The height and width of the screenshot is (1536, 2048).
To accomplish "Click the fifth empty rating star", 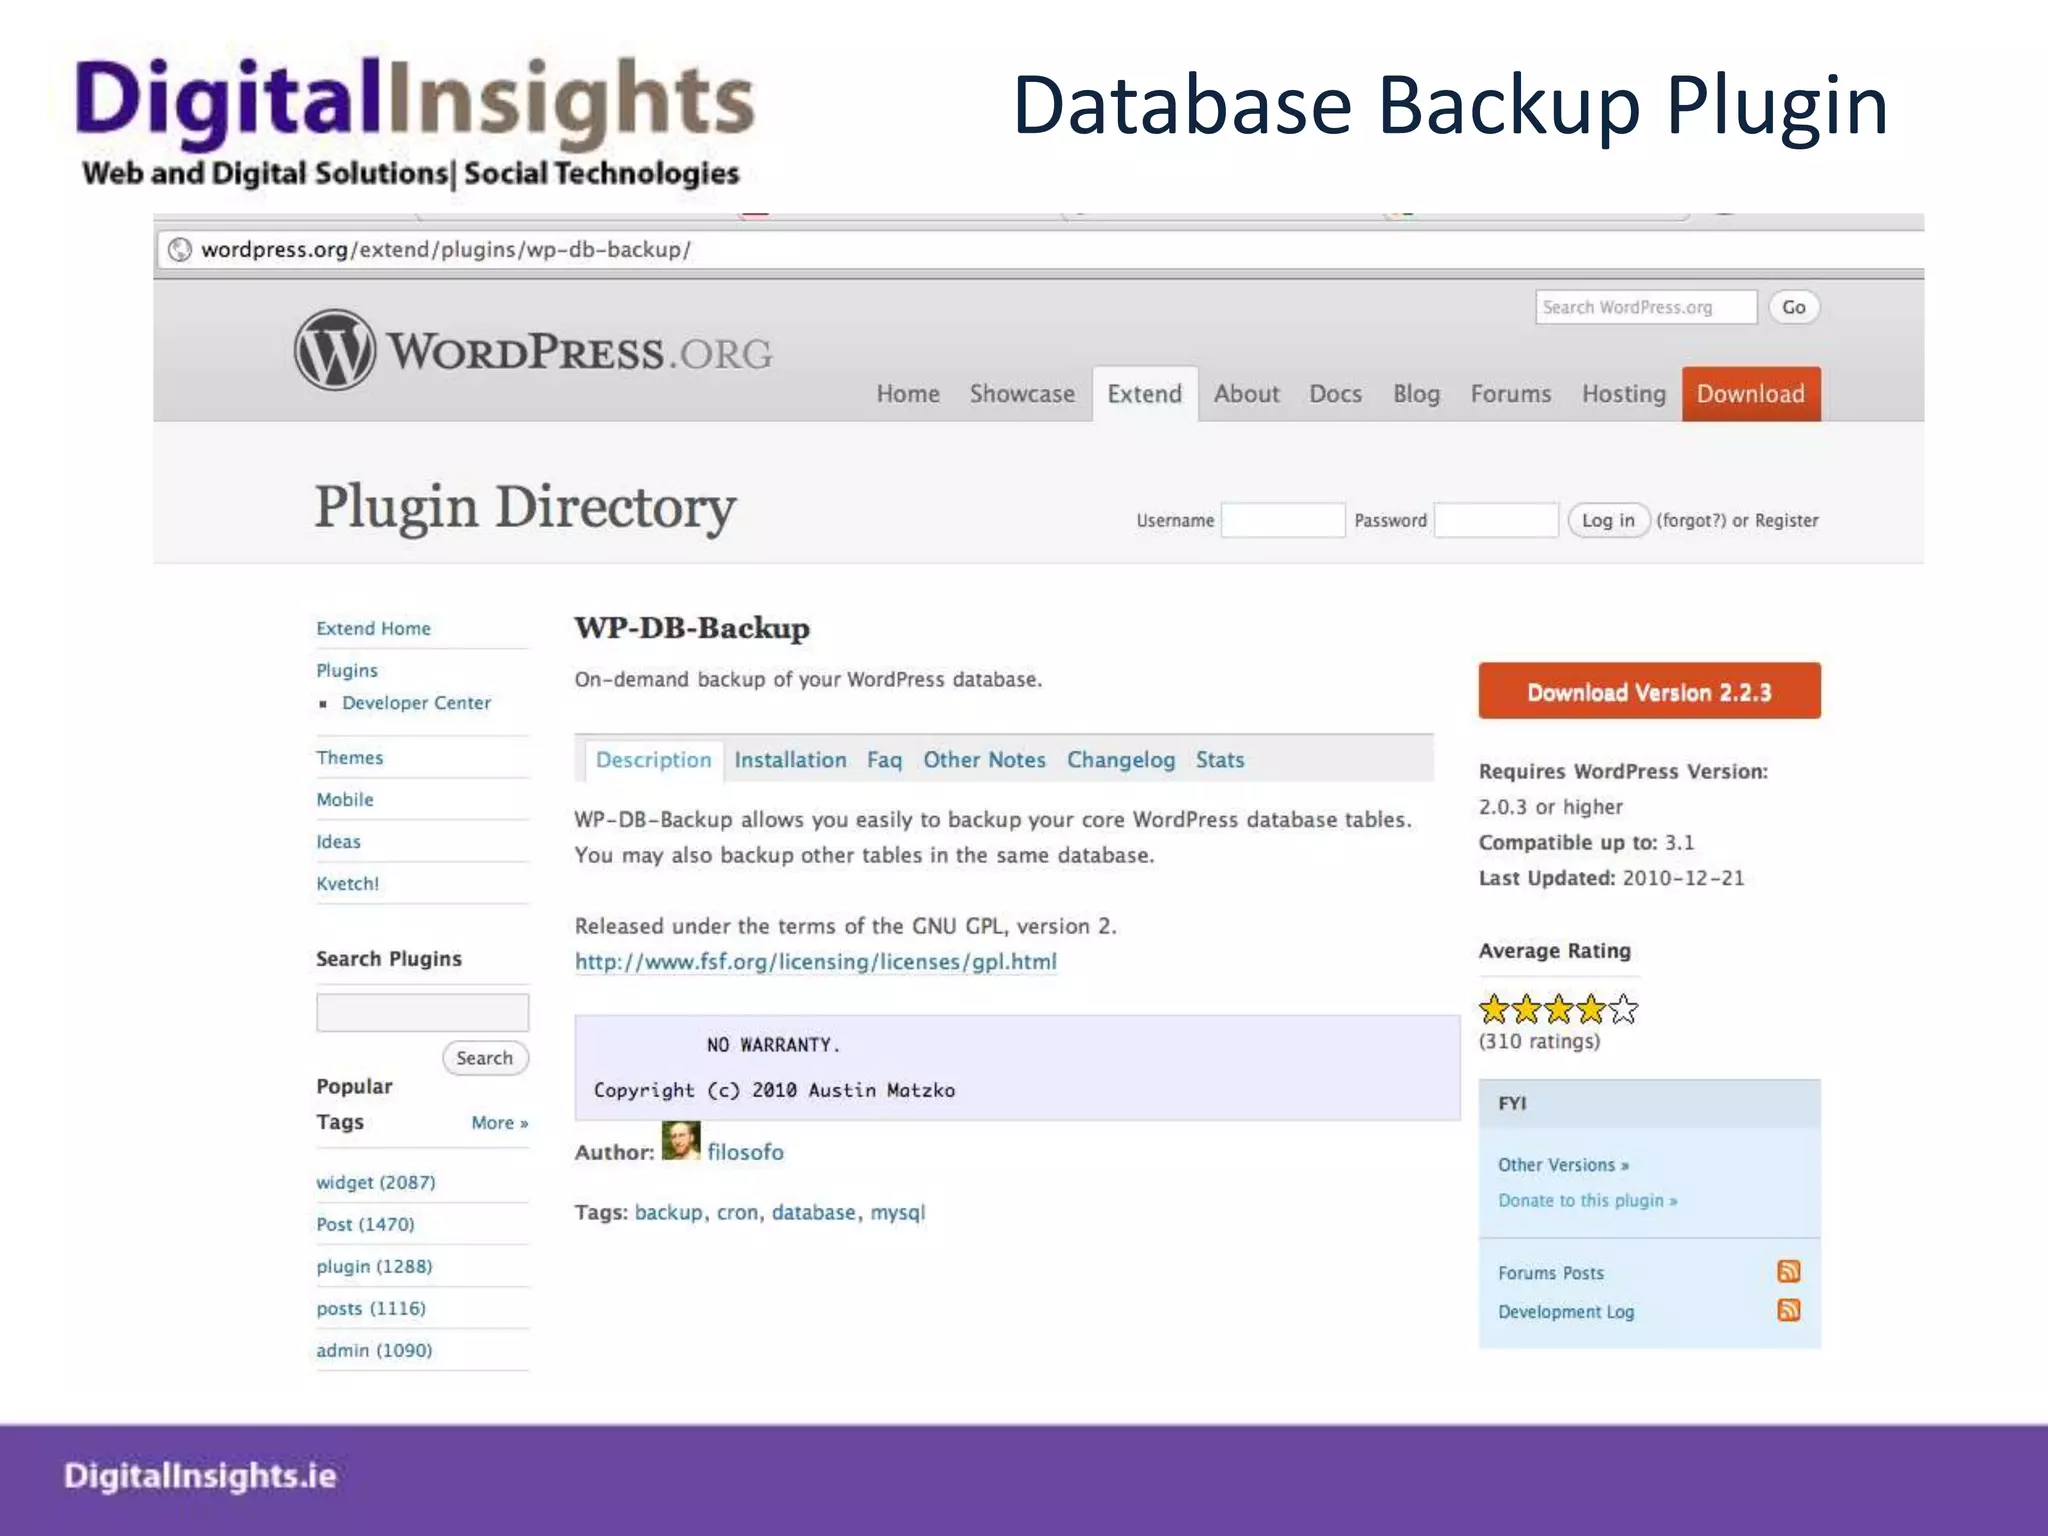I will 1623,1009.
